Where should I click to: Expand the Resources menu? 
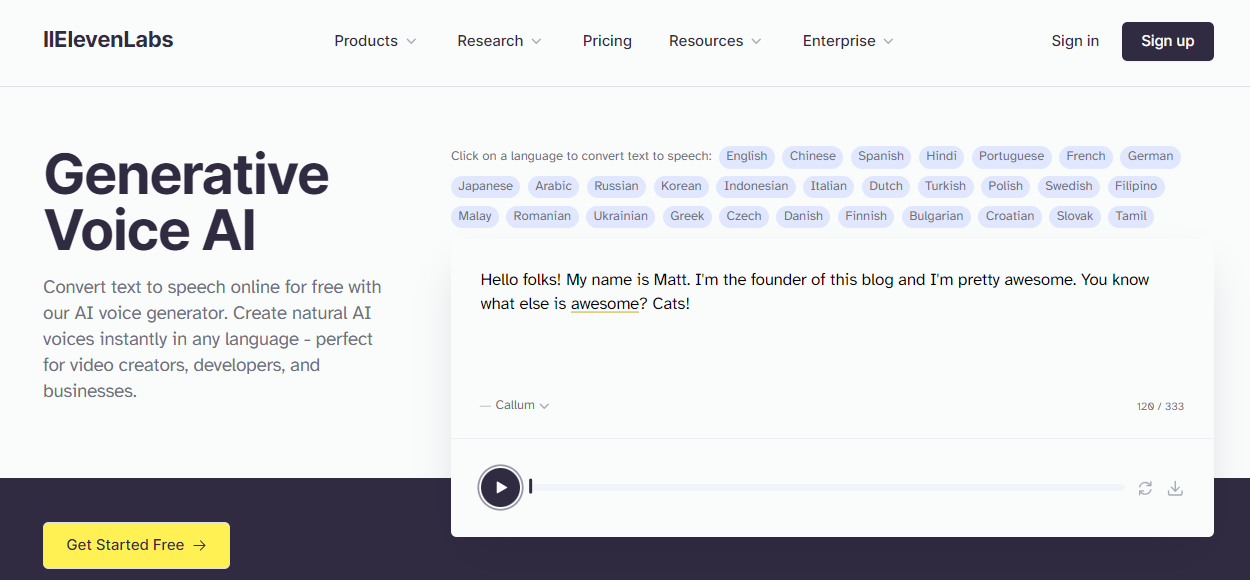pyautogui.click(x=715, y=41)
